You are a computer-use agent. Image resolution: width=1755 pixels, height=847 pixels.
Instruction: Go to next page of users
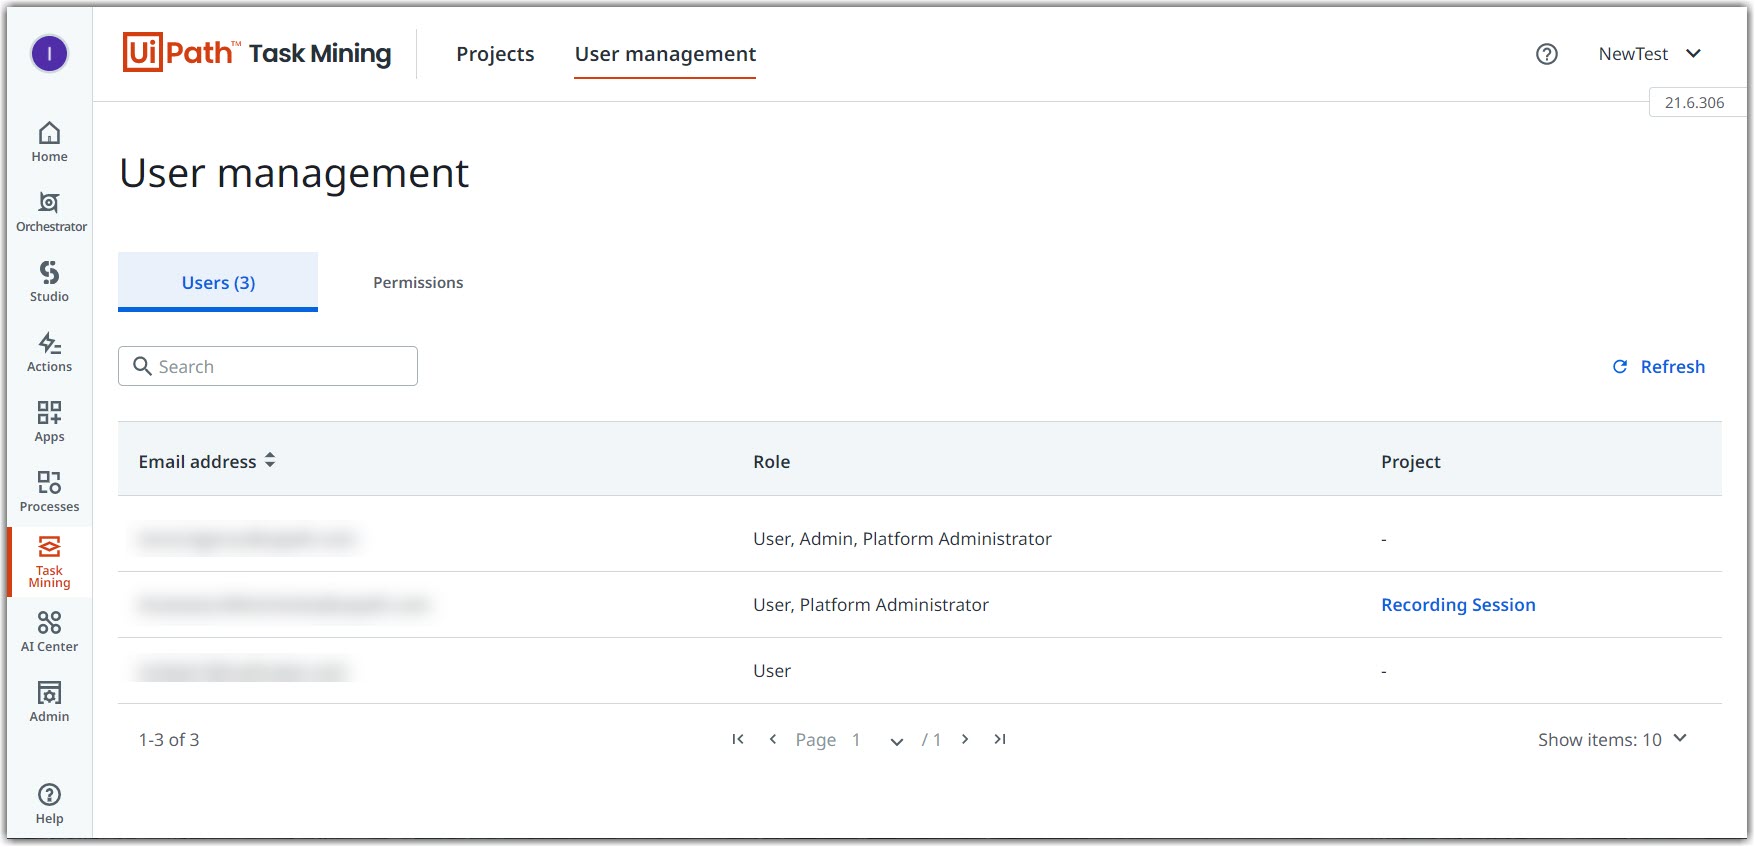tap(965, 739)
